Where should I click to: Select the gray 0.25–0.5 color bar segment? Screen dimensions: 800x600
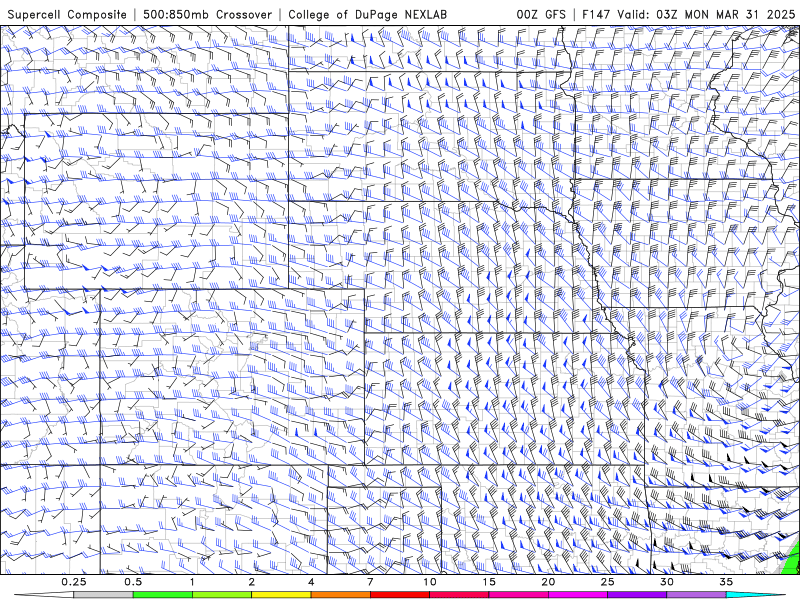pos(103,594)
